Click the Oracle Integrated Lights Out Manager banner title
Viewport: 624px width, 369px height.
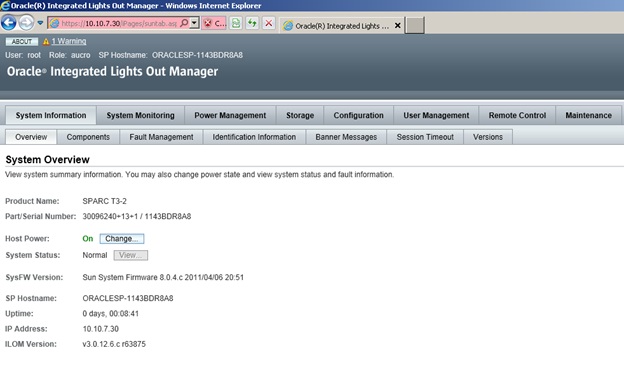tap(113, 72)
